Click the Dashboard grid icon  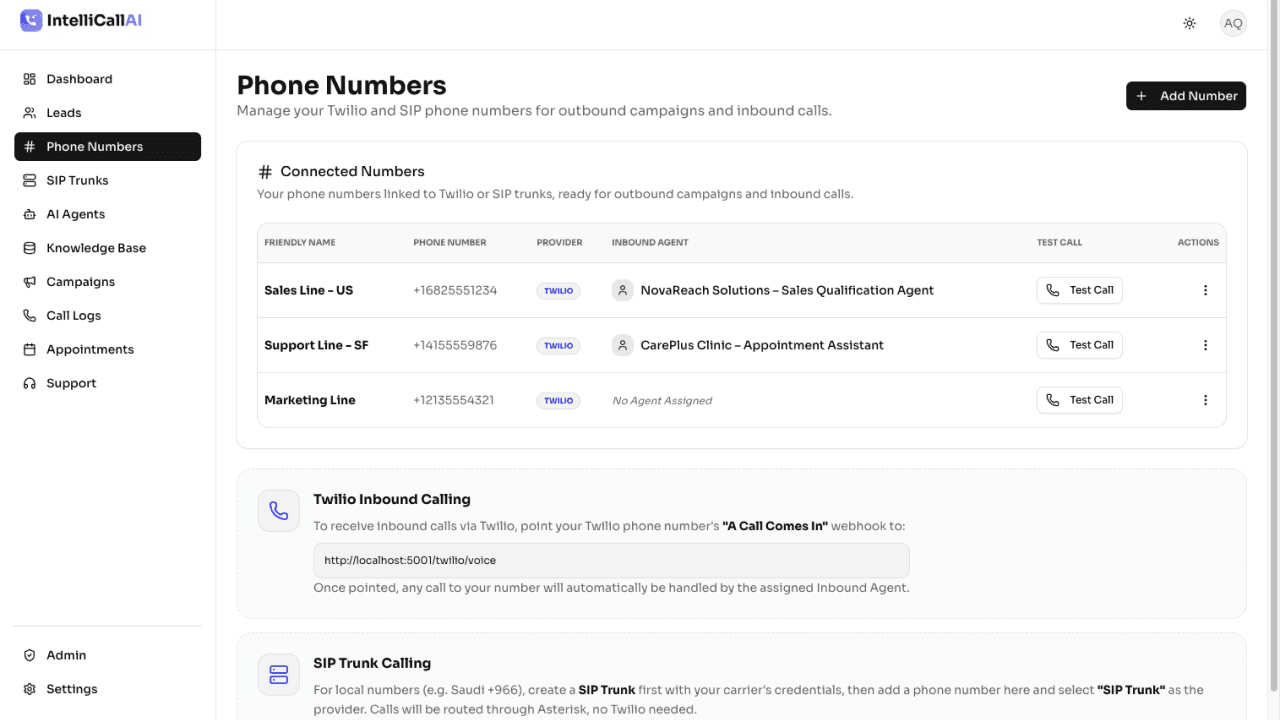pos(30,79)
